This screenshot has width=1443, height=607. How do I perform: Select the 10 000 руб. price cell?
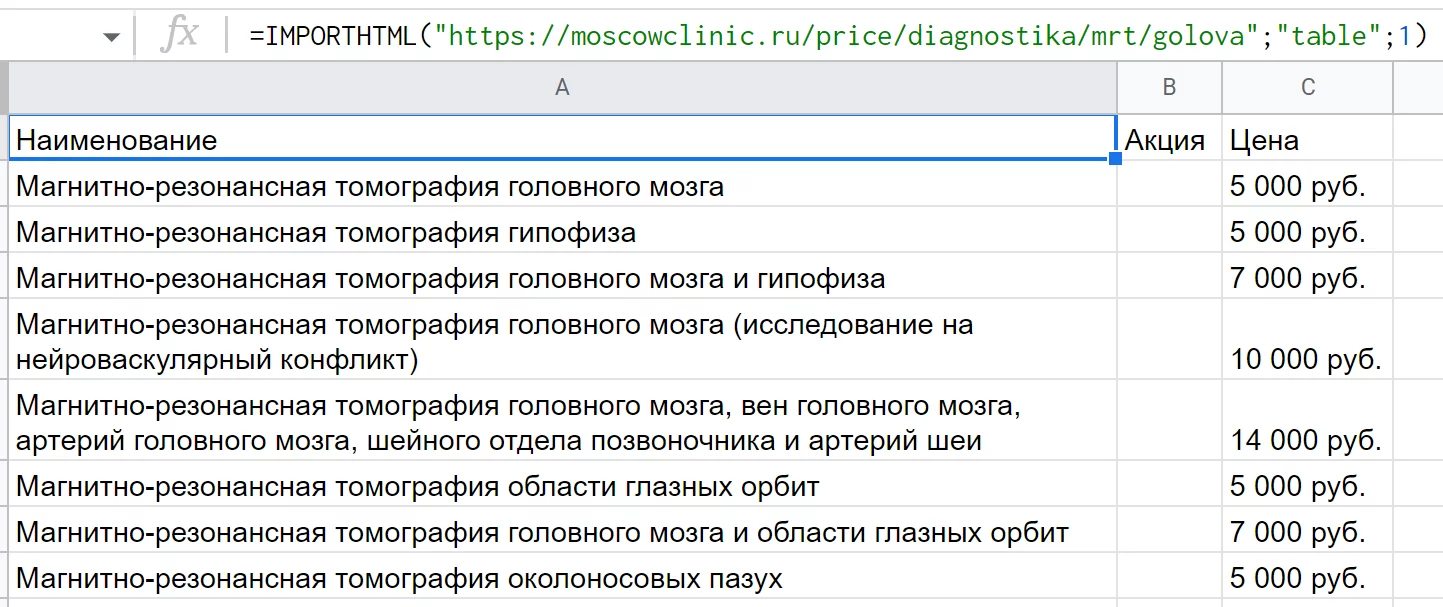click(x=1306, y=358)
